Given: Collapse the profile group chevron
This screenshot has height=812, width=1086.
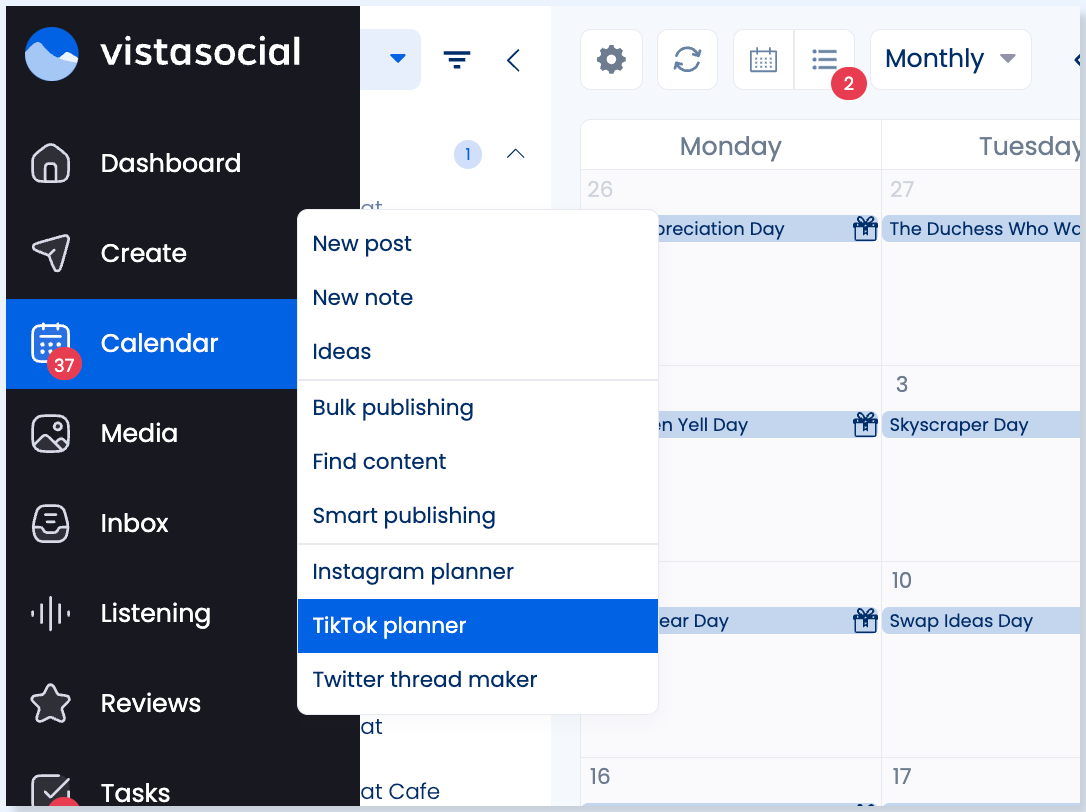Looking at the screenshot, I should [x=515, y=154].
